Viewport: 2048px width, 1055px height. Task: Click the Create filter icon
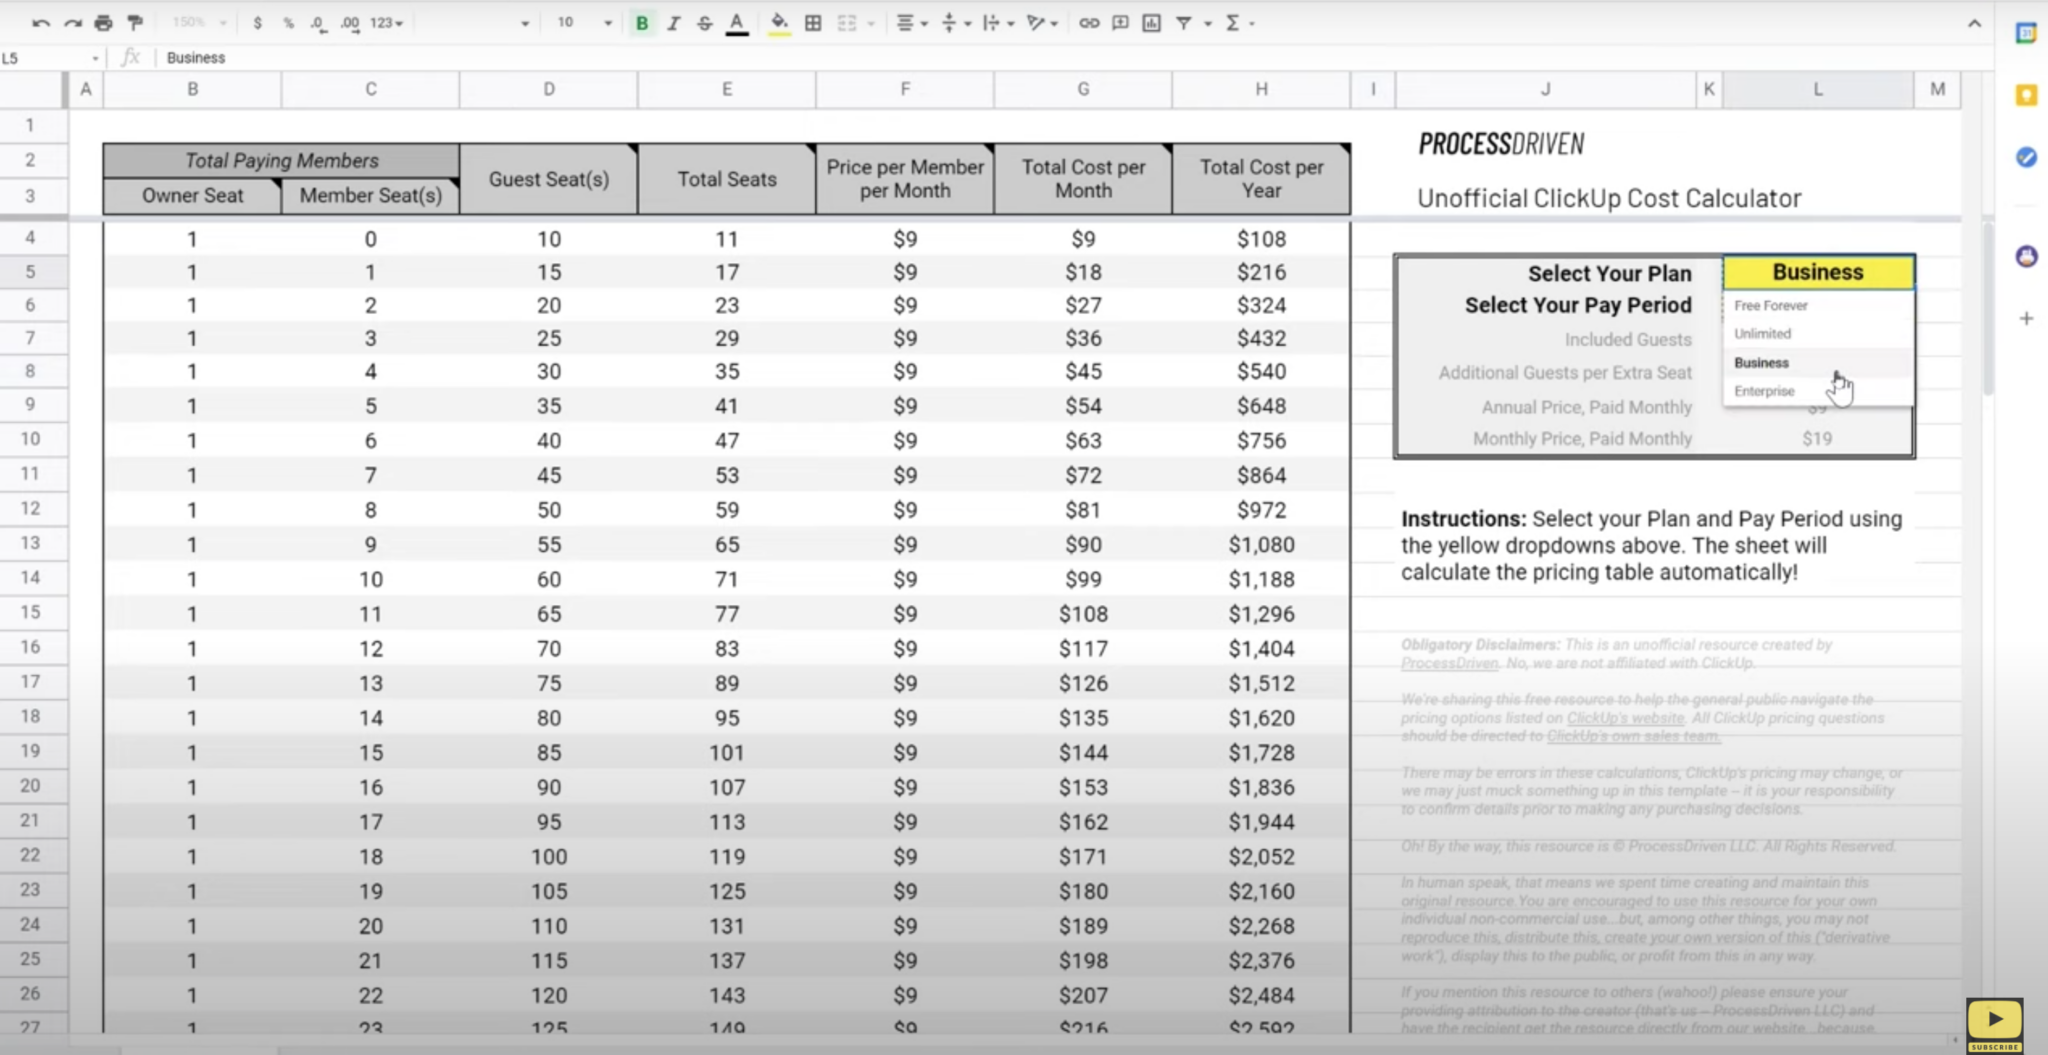pos(1184,23)
